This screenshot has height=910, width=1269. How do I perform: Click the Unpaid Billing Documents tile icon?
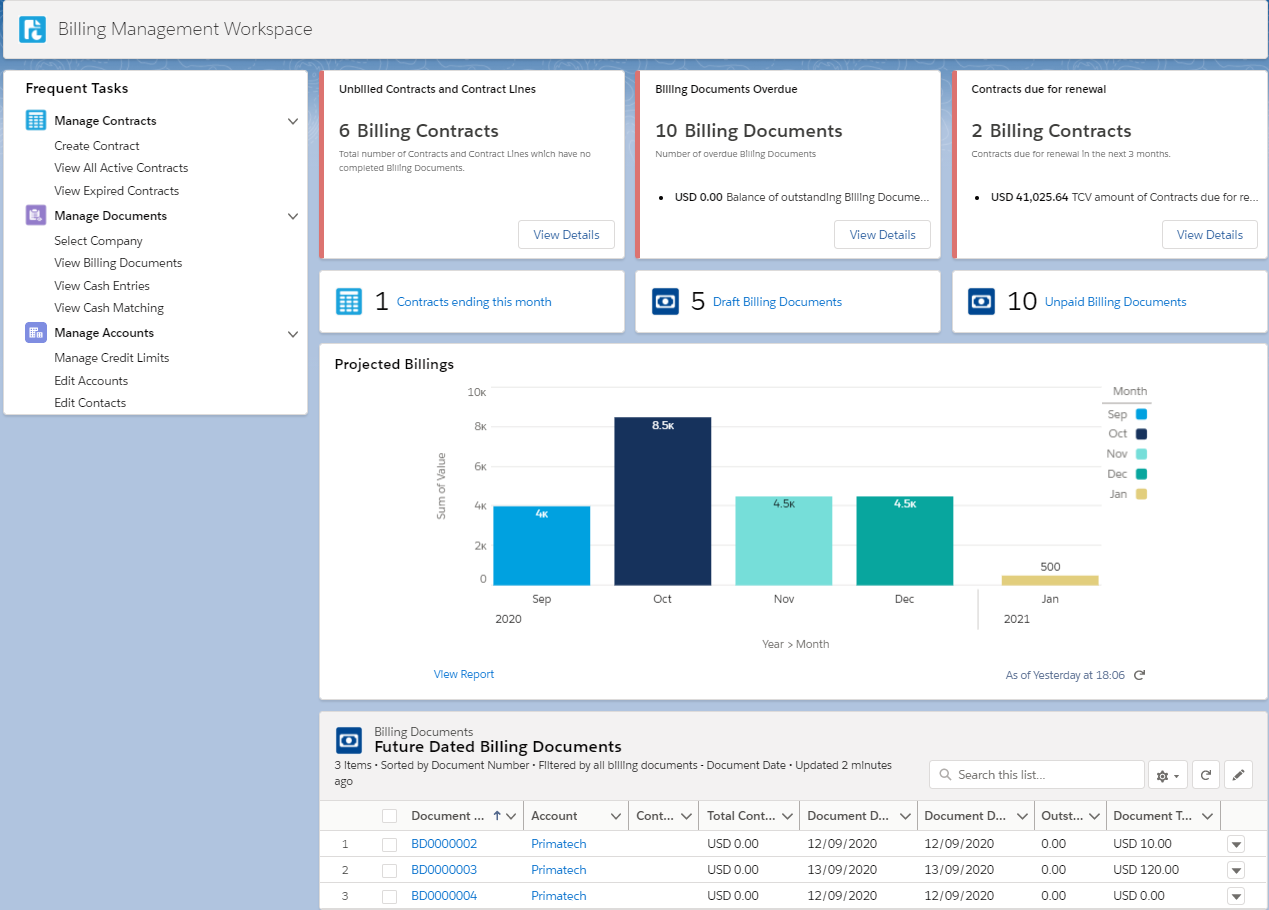tap(981, 302)
